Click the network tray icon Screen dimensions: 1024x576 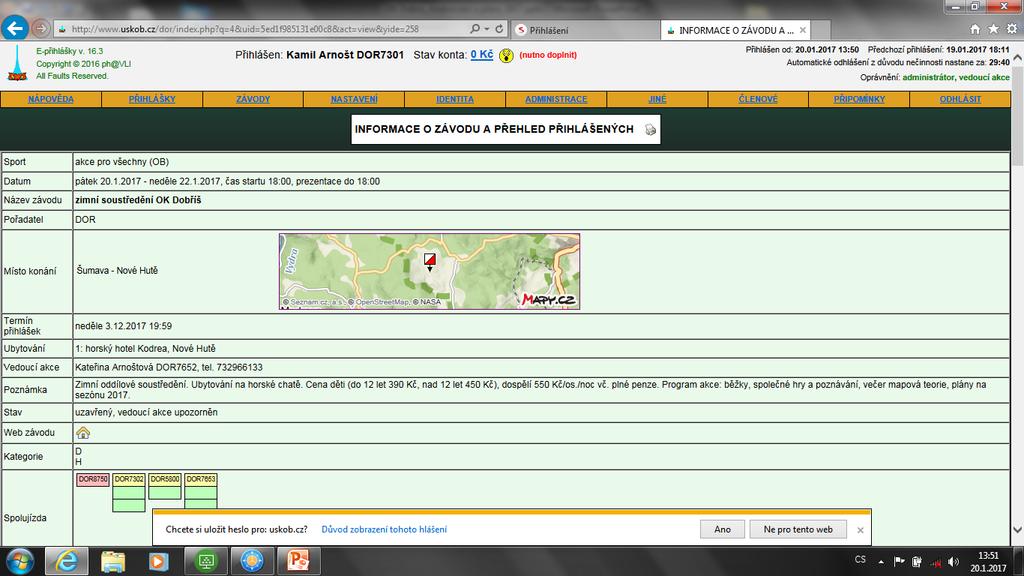pyautogui.click(x=936, y=562)
